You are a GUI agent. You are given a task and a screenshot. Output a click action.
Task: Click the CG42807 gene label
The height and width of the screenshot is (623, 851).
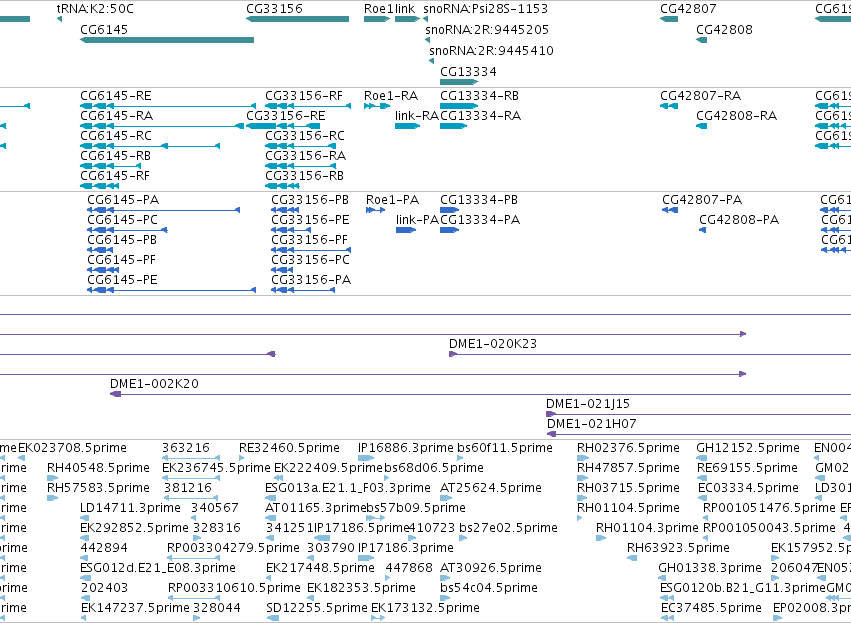[x=688, y=9]
